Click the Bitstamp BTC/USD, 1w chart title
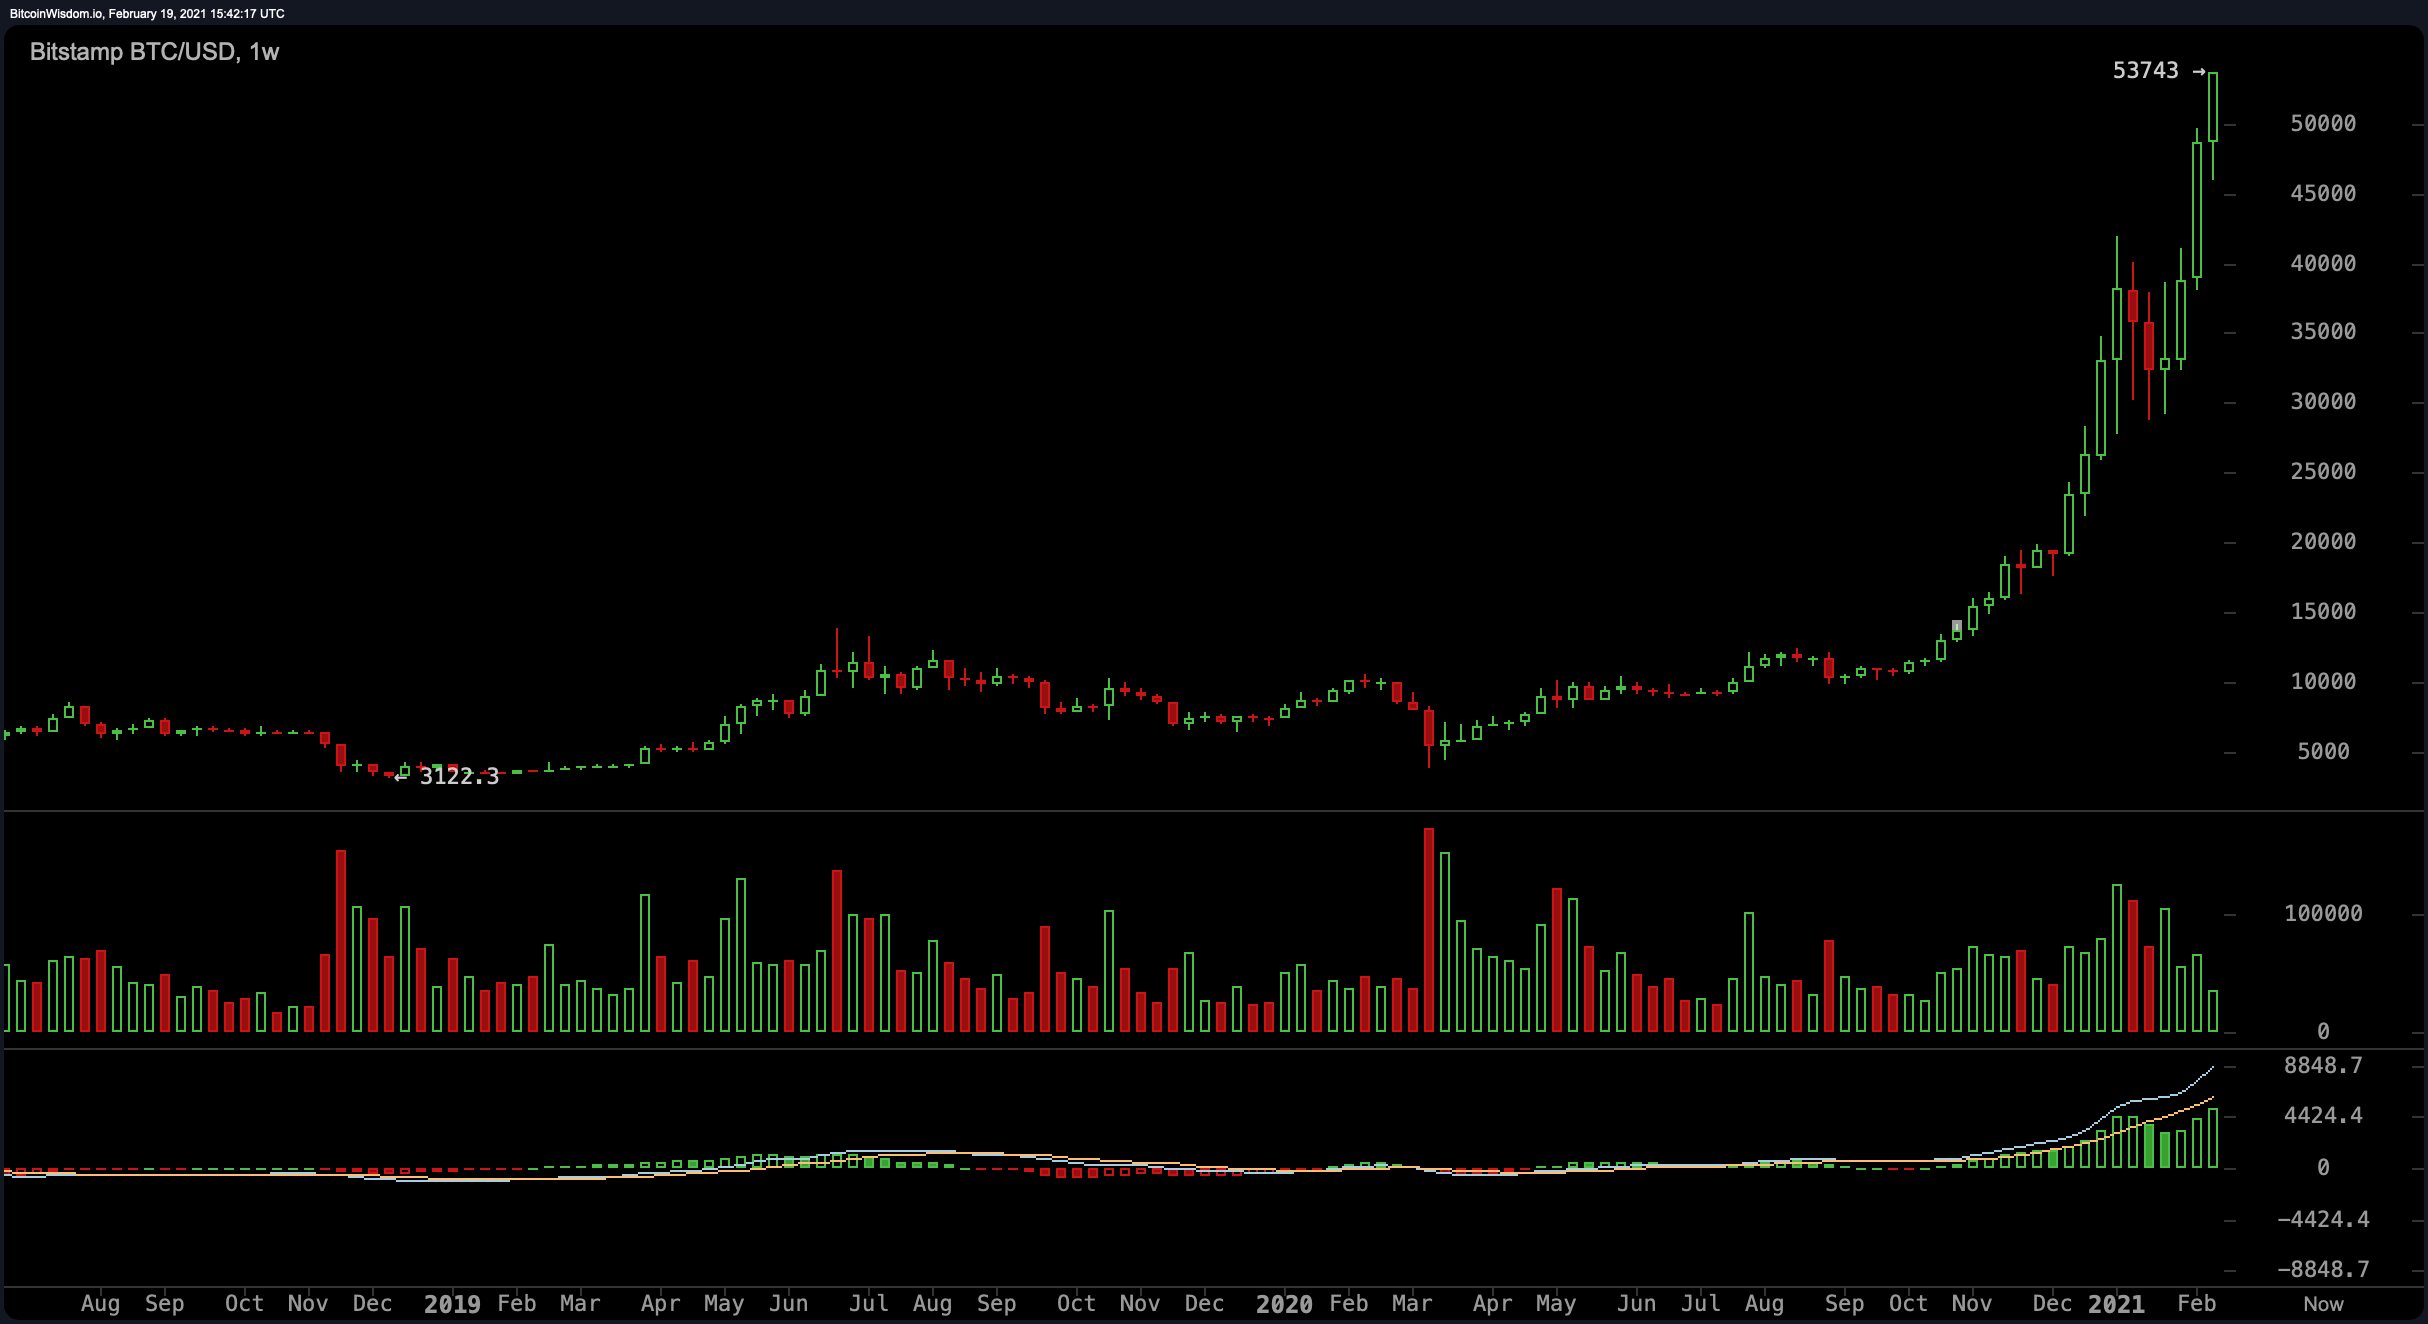This screenshot has height=1324, width=2428. pos(154,52)
